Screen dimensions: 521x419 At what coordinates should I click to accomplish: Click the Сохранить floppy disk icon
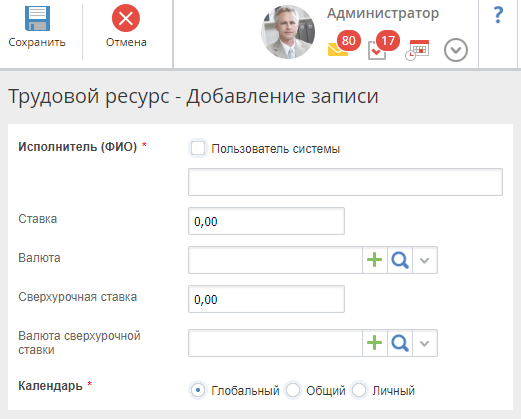(x=37, y=19)
